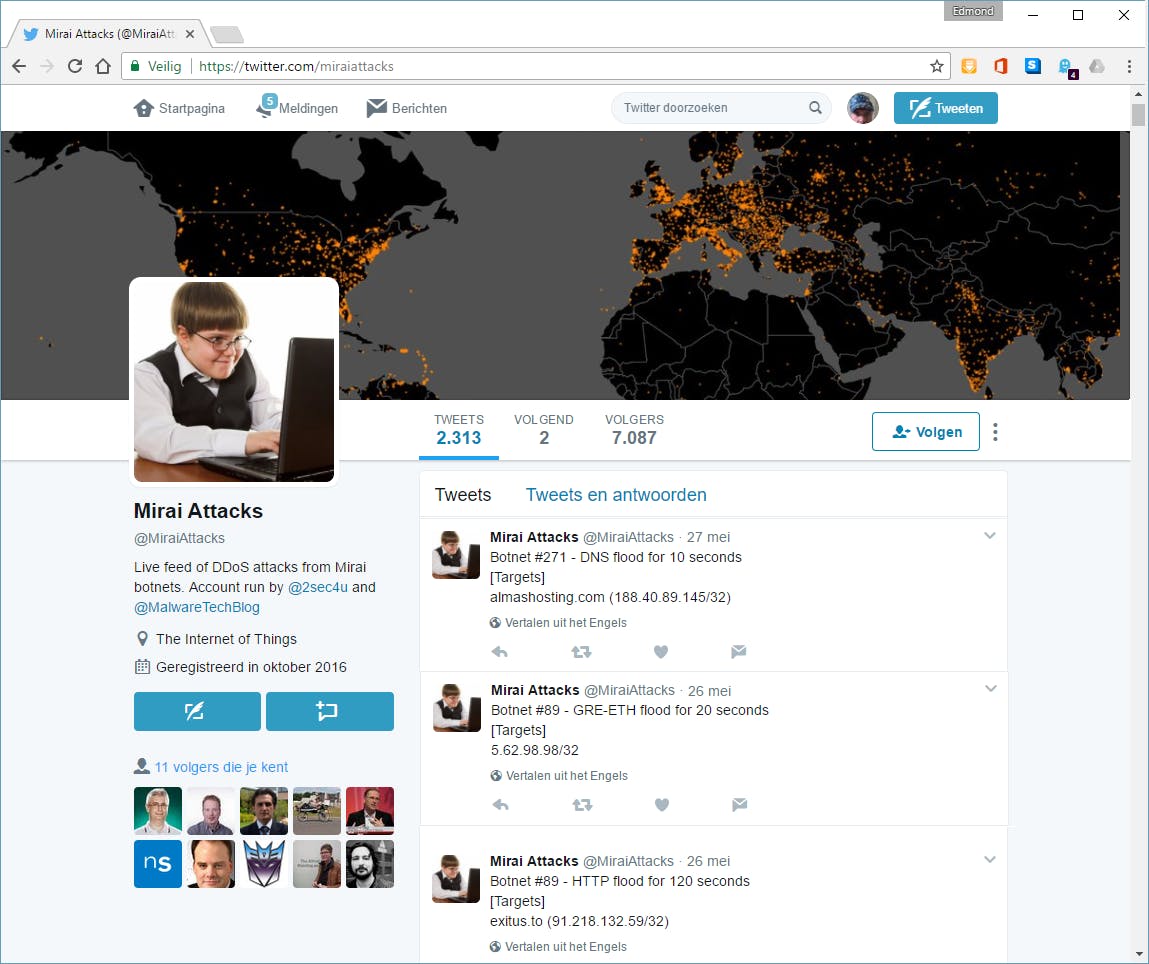
Task: Click the direct message envelope-plus button
Action: pos(330,711)
